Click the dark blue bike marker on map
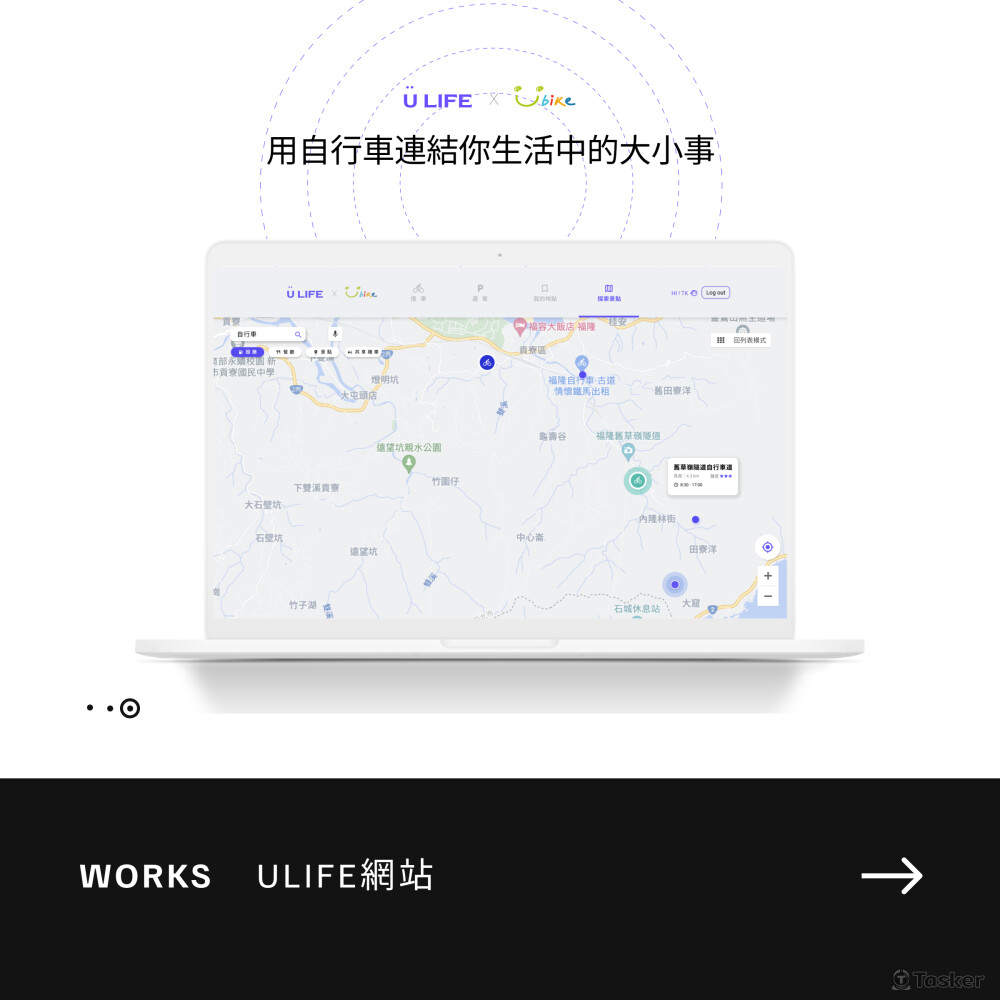This screenshot has width=1000, height=1000. tap(487, 362)
